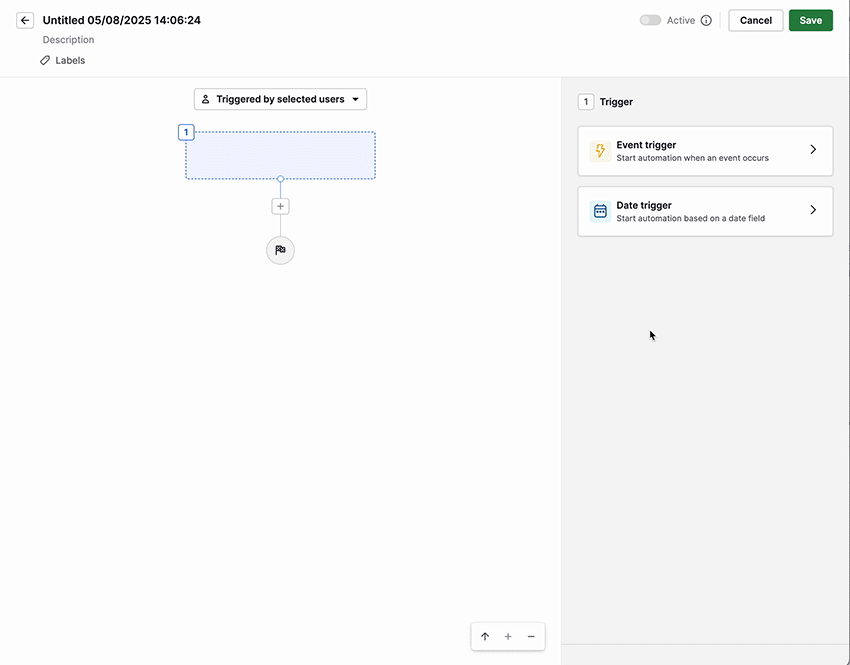Select the empty trigger placeholder block
The width and height of the screenshot is (850, 665).
(280, 154)
